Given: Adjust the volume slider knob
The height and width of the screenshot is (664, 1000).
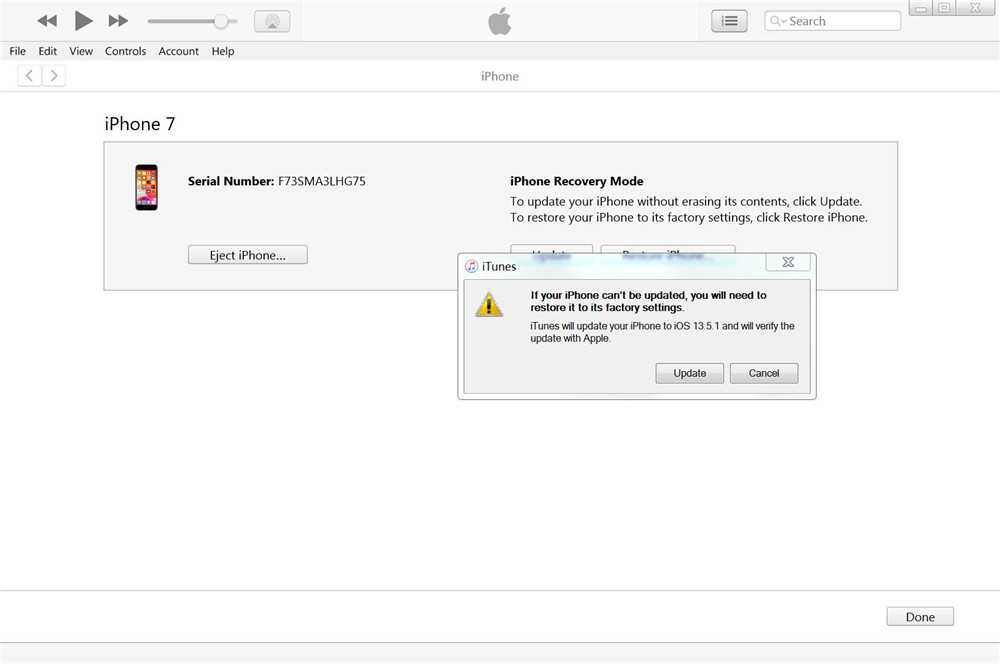Looking at the screenshot, I should (x=221, y=21).
